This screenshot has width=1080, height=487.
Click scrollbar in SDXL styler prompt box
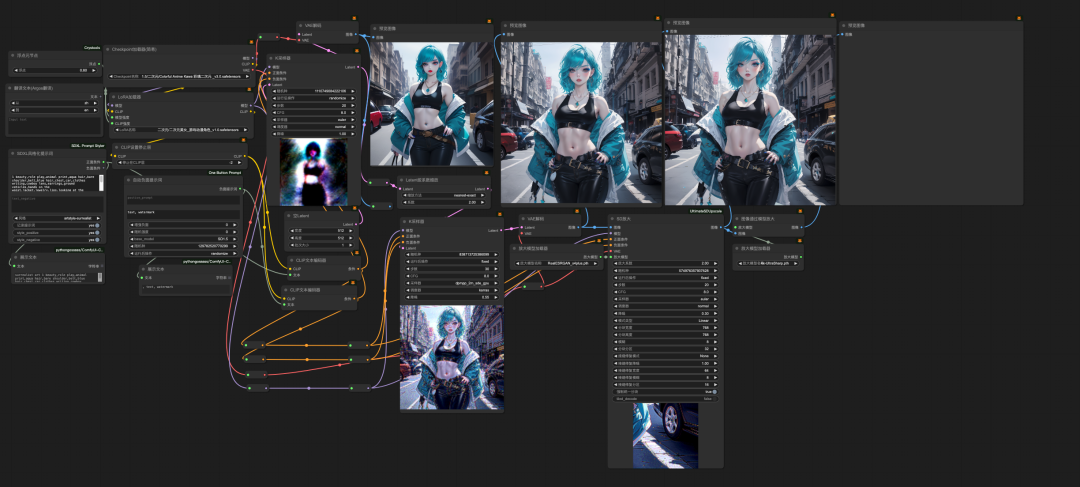pos(102,183)
